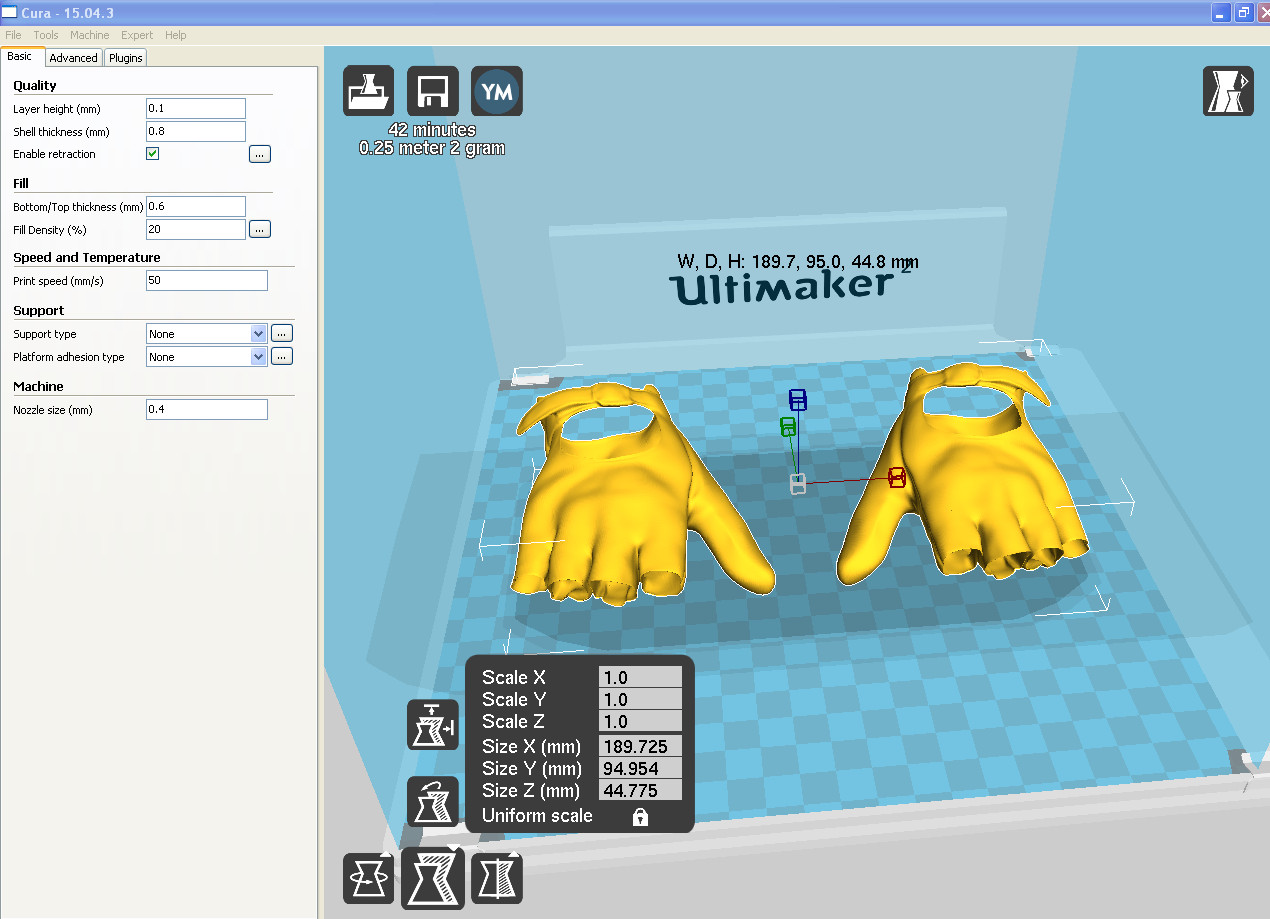Switch to the Advanced tab

[x=74, y=58]
